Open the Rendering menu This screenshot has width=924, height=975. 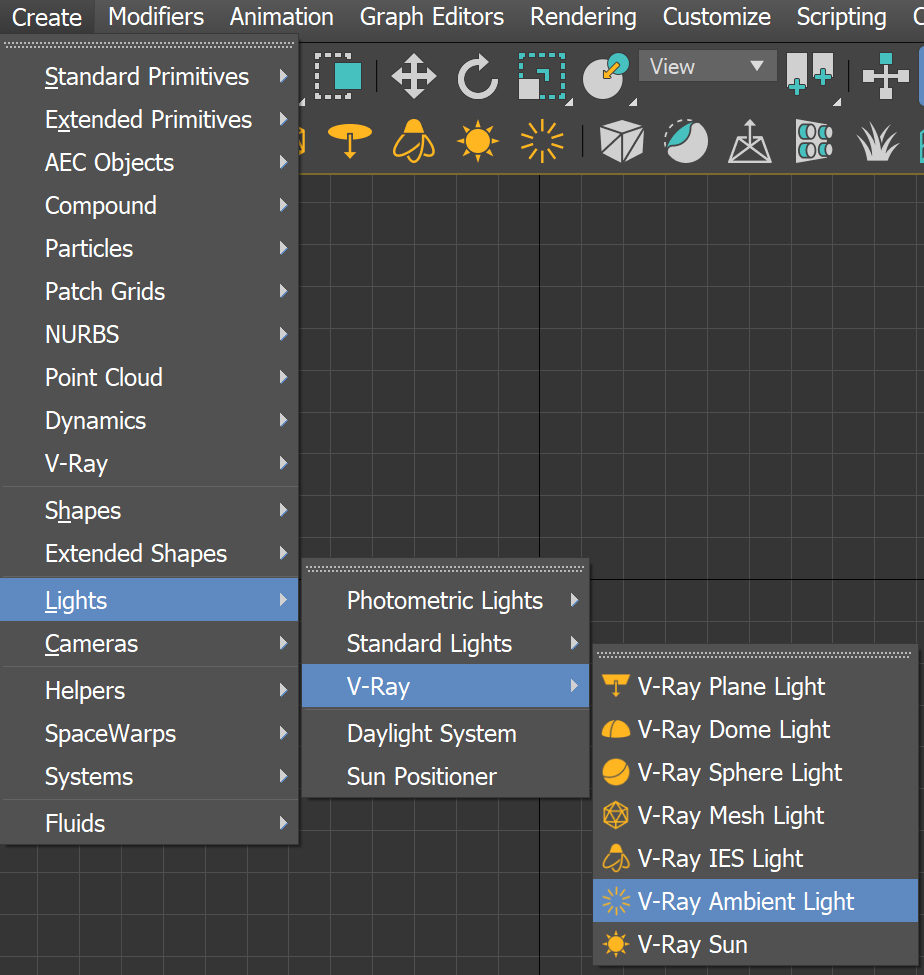(583, 17)
